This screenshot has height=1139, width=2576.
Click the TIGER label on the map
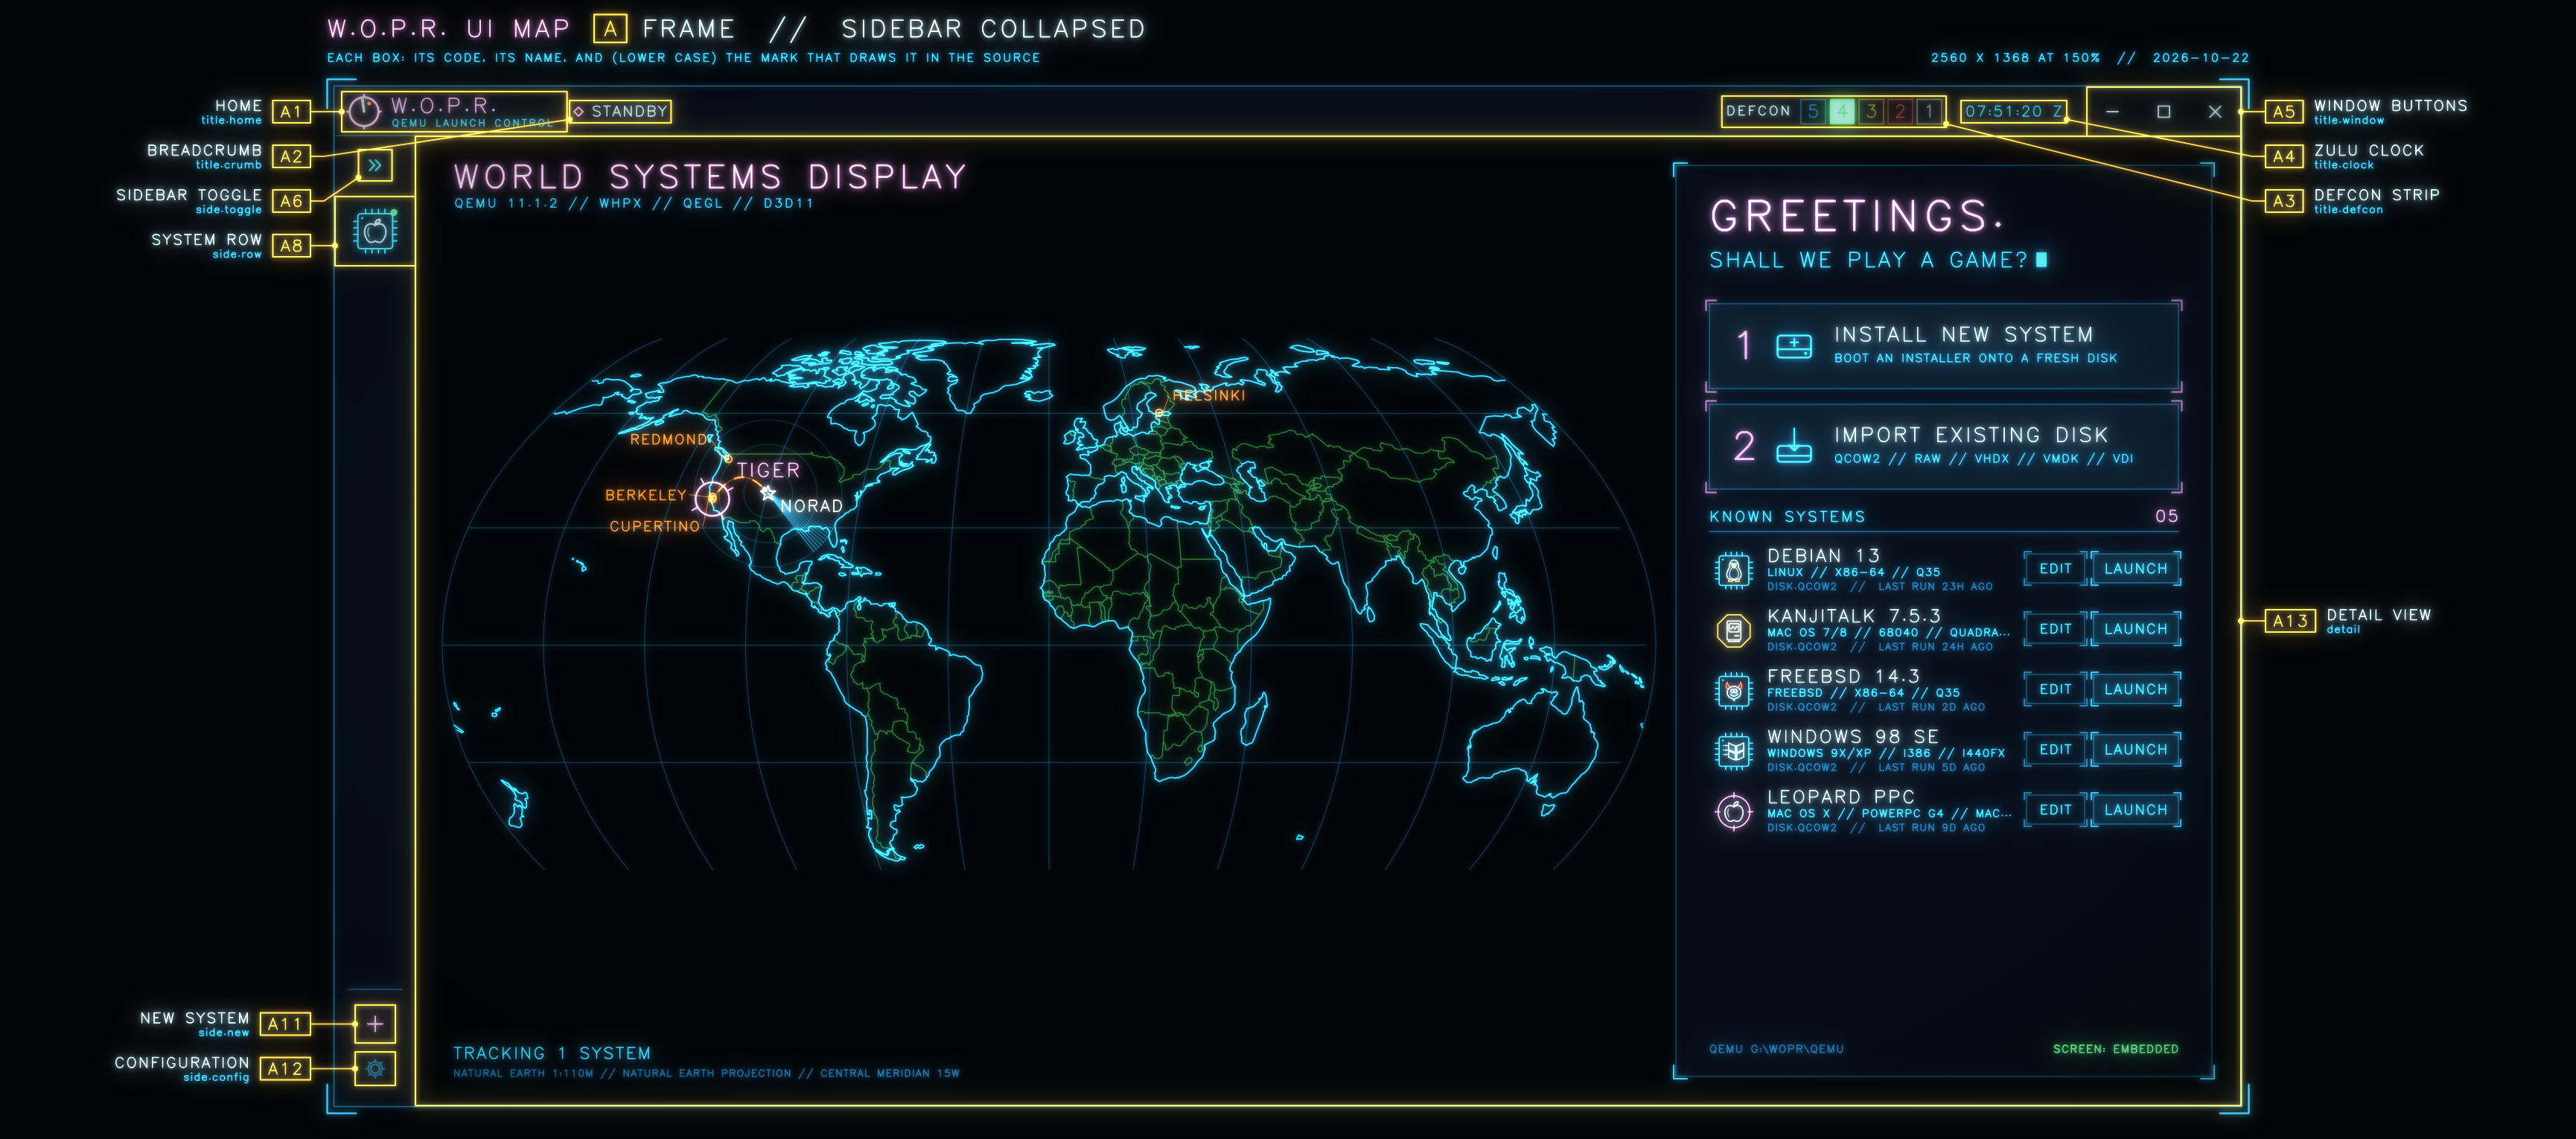[x=768, y=470]
